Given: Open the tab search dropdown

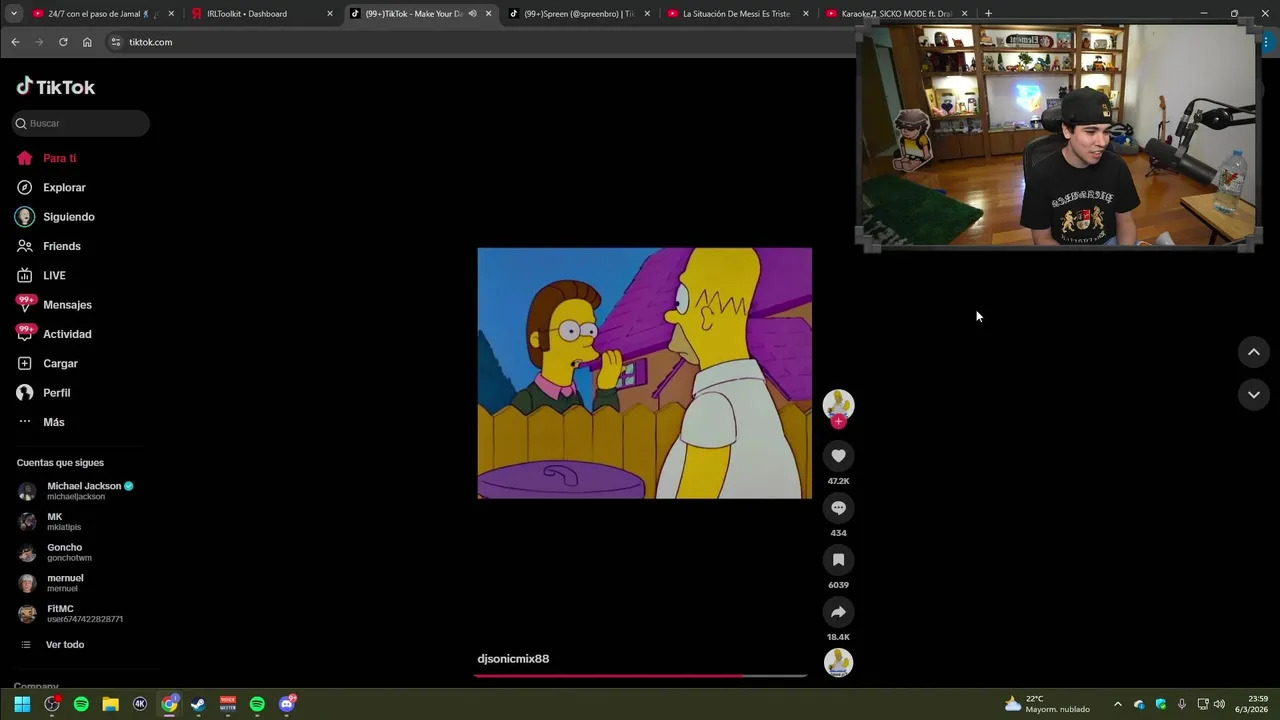Looking at the screenshot, I should pos(14,14).
